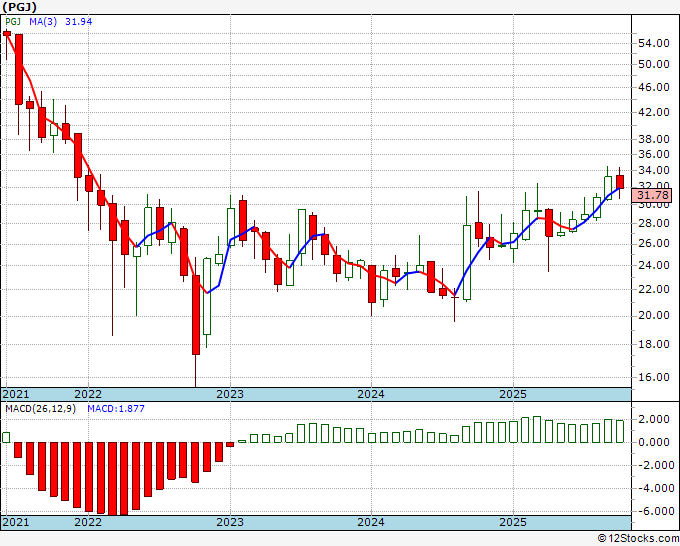Click the 42.00 price axis label
The width and height of the screenshot is (680, 546).
coord(654,112)
